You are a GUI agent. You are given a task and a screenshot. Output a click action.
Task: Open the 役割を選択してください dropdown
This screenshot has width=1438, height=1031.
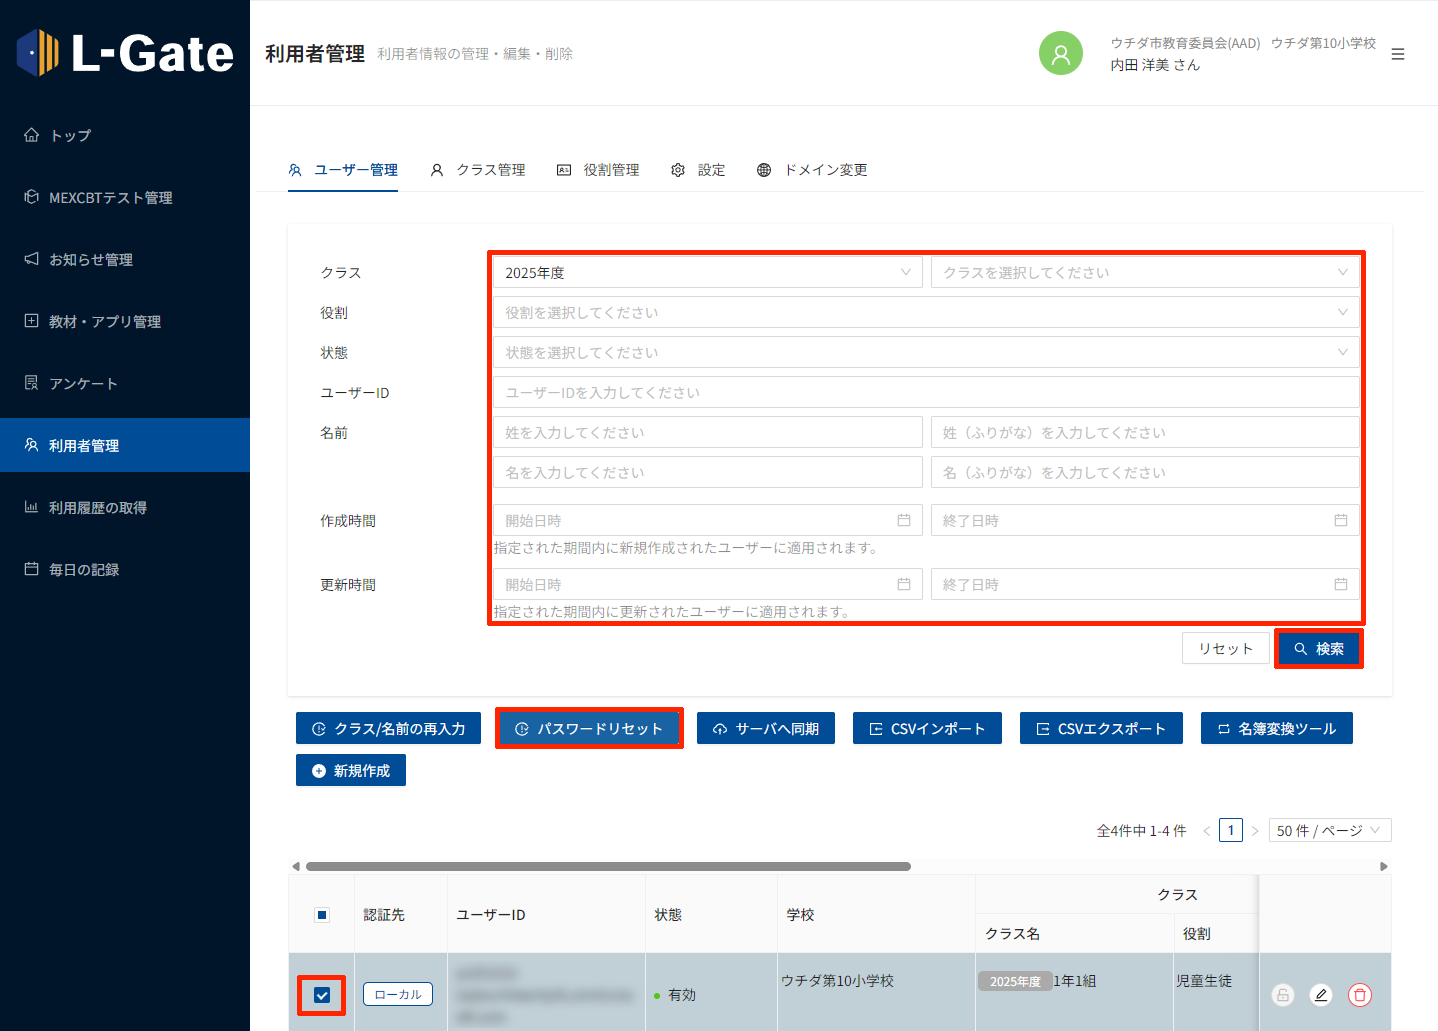click(x=925, y=313)
